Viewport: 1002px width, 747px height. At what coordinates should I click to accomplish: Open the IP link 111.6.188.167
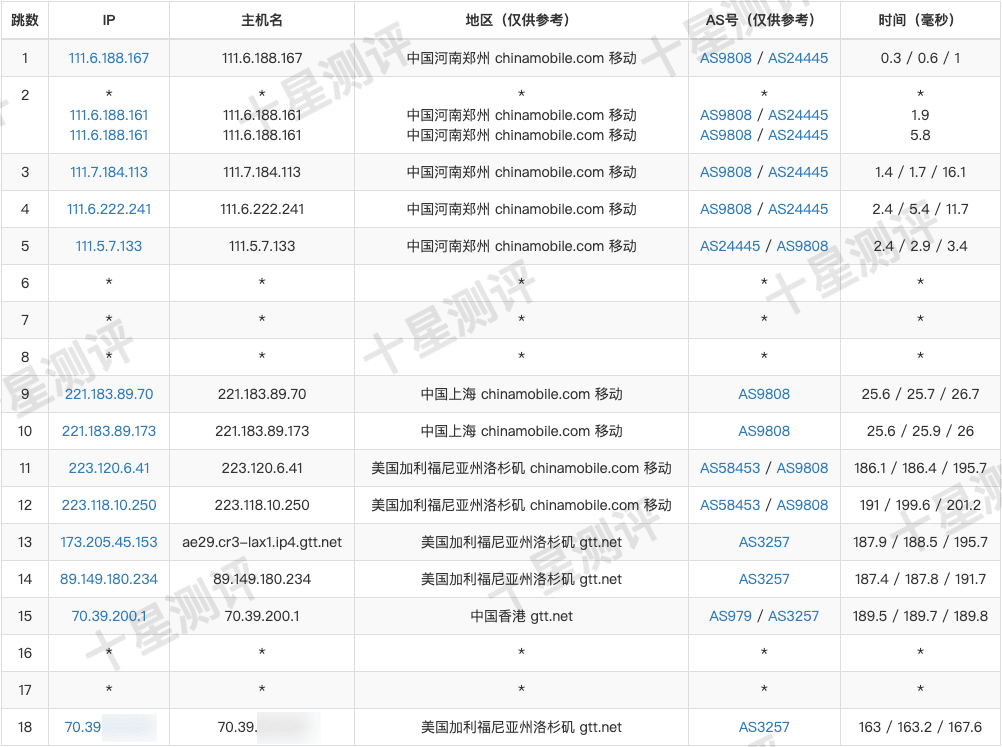pos(109,58)
